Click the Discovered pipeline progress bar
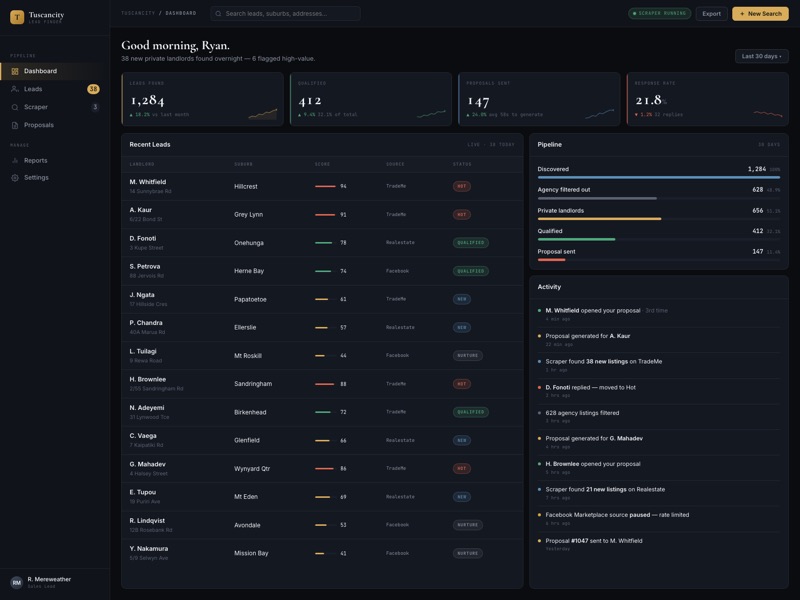Screen dimensions: 800x600 pyautogui.click(x=659, y=178)
